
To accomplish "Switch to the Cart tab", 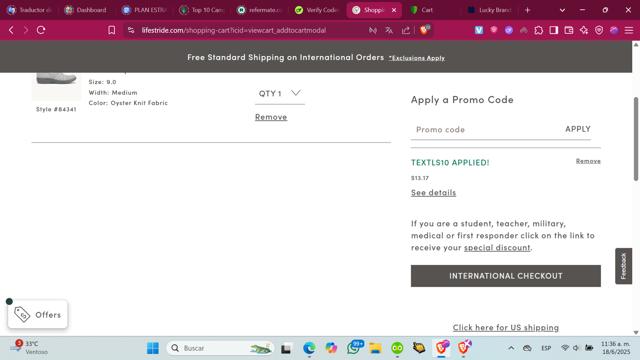I will tap(432, 10).
